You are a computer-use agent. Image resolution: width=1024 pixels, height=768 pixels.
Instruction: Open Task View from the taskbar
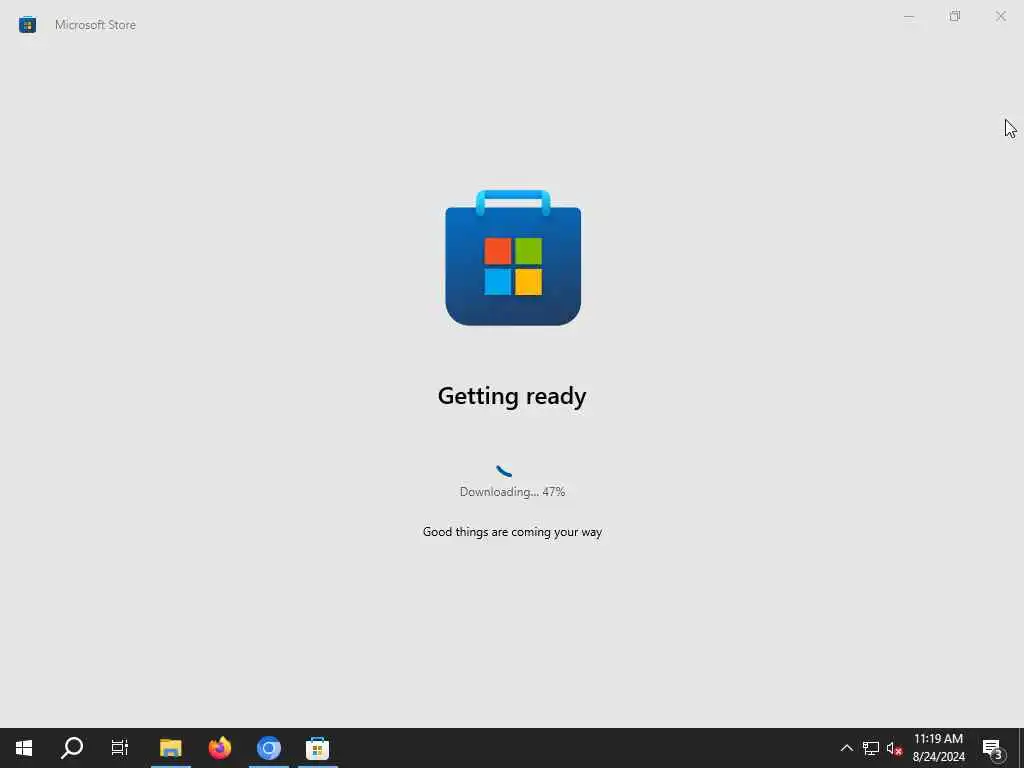tap(120, 748)
